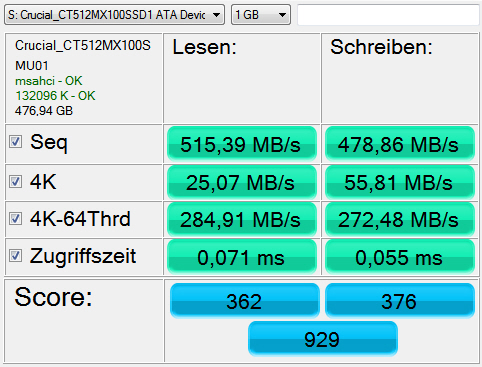
Task: Open the Crucial drive selection dropdown
Action: tap(114, 15)
